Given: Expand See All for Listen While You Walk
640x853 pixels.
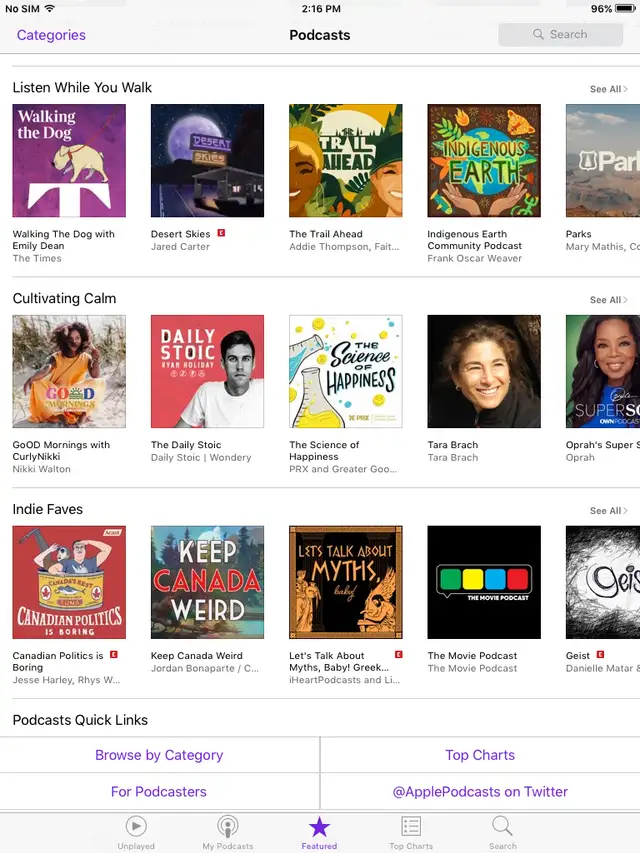Looking at the screenshot, I should coord(608,89).
